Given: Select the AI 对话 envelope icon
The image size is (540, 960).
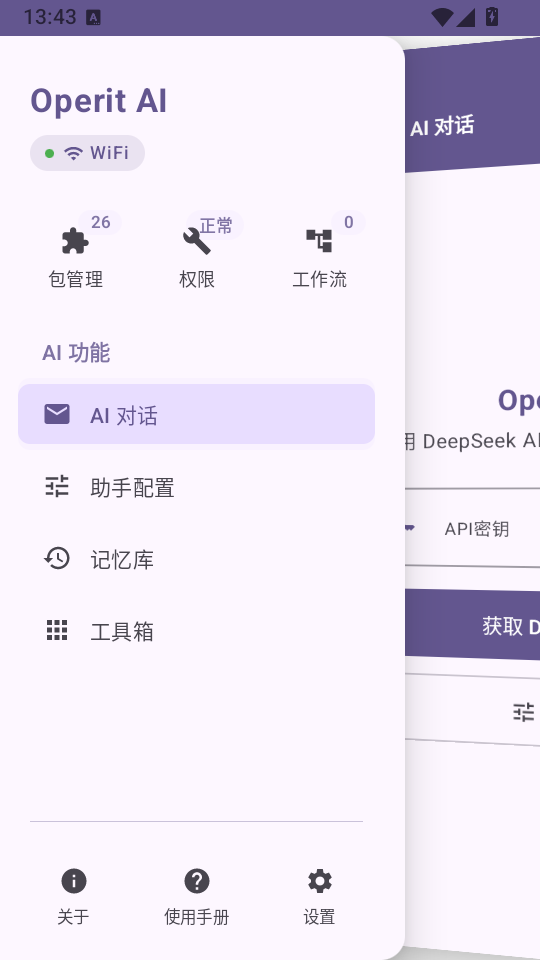Looking at the screenshot, I should tap(57, 414).
